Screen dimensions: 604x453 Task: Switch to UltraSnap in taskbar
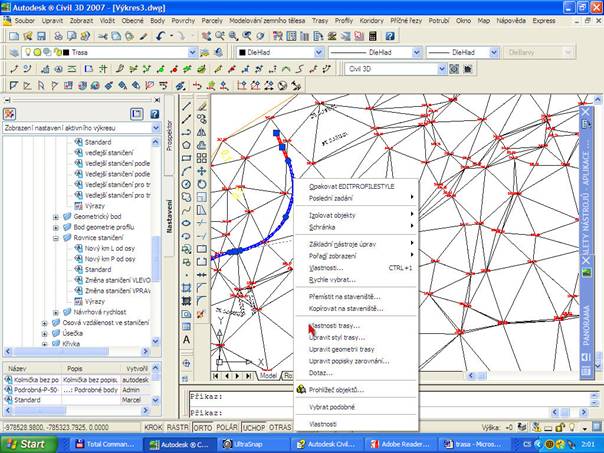[x=254, y=444]
